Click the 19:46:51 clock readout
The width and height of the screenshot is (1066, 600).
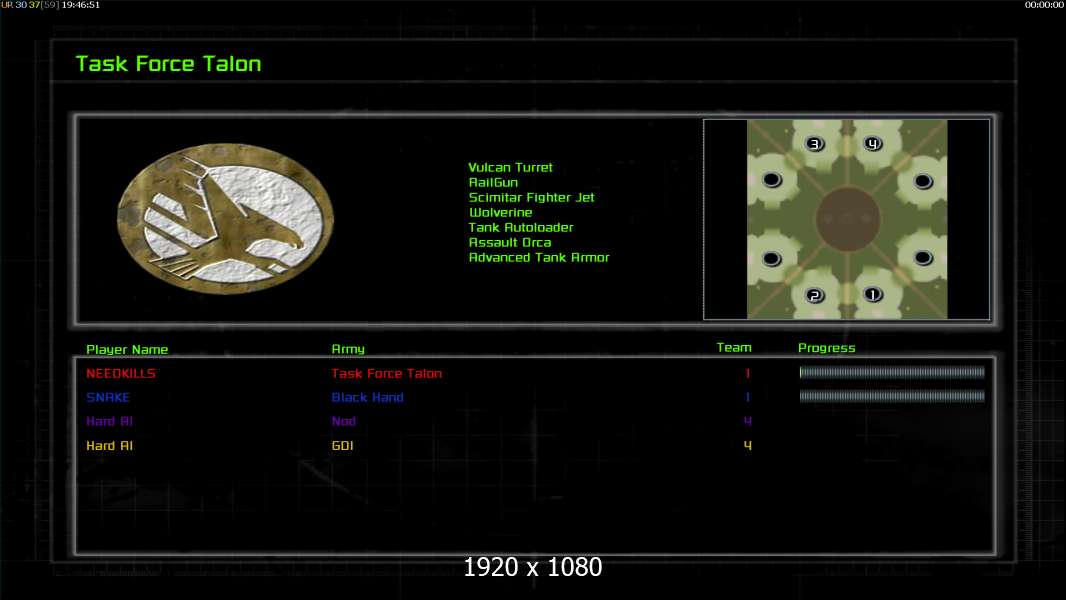point(80,5)
